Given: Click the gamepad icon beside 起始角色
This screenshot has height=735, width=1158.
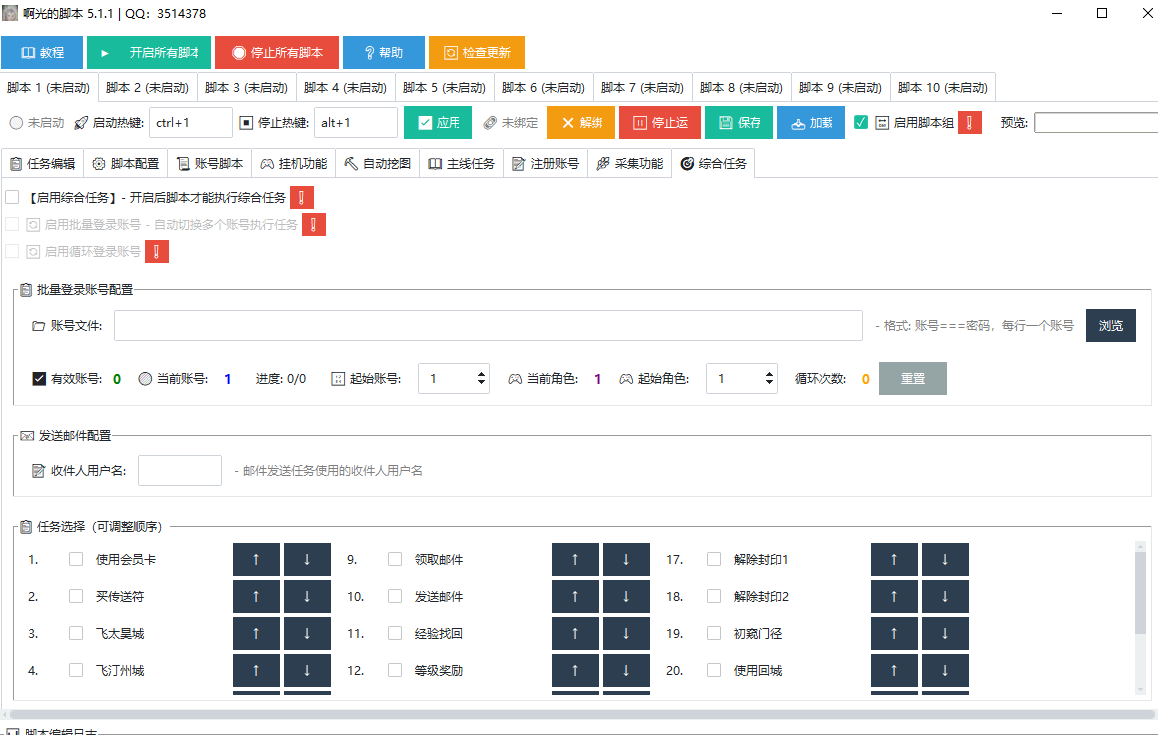Looking at the screenshot, I should tap(626, 379).
